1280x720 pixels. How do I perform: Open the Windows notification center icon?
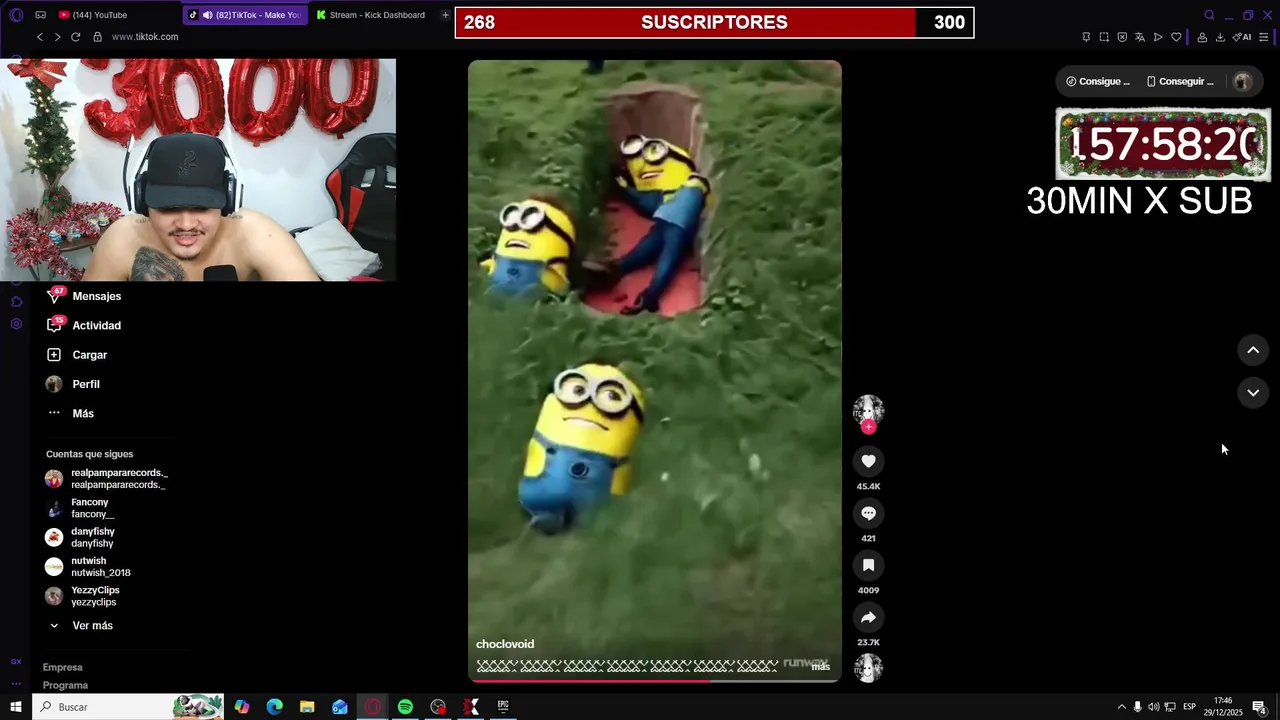point(1259,707)
